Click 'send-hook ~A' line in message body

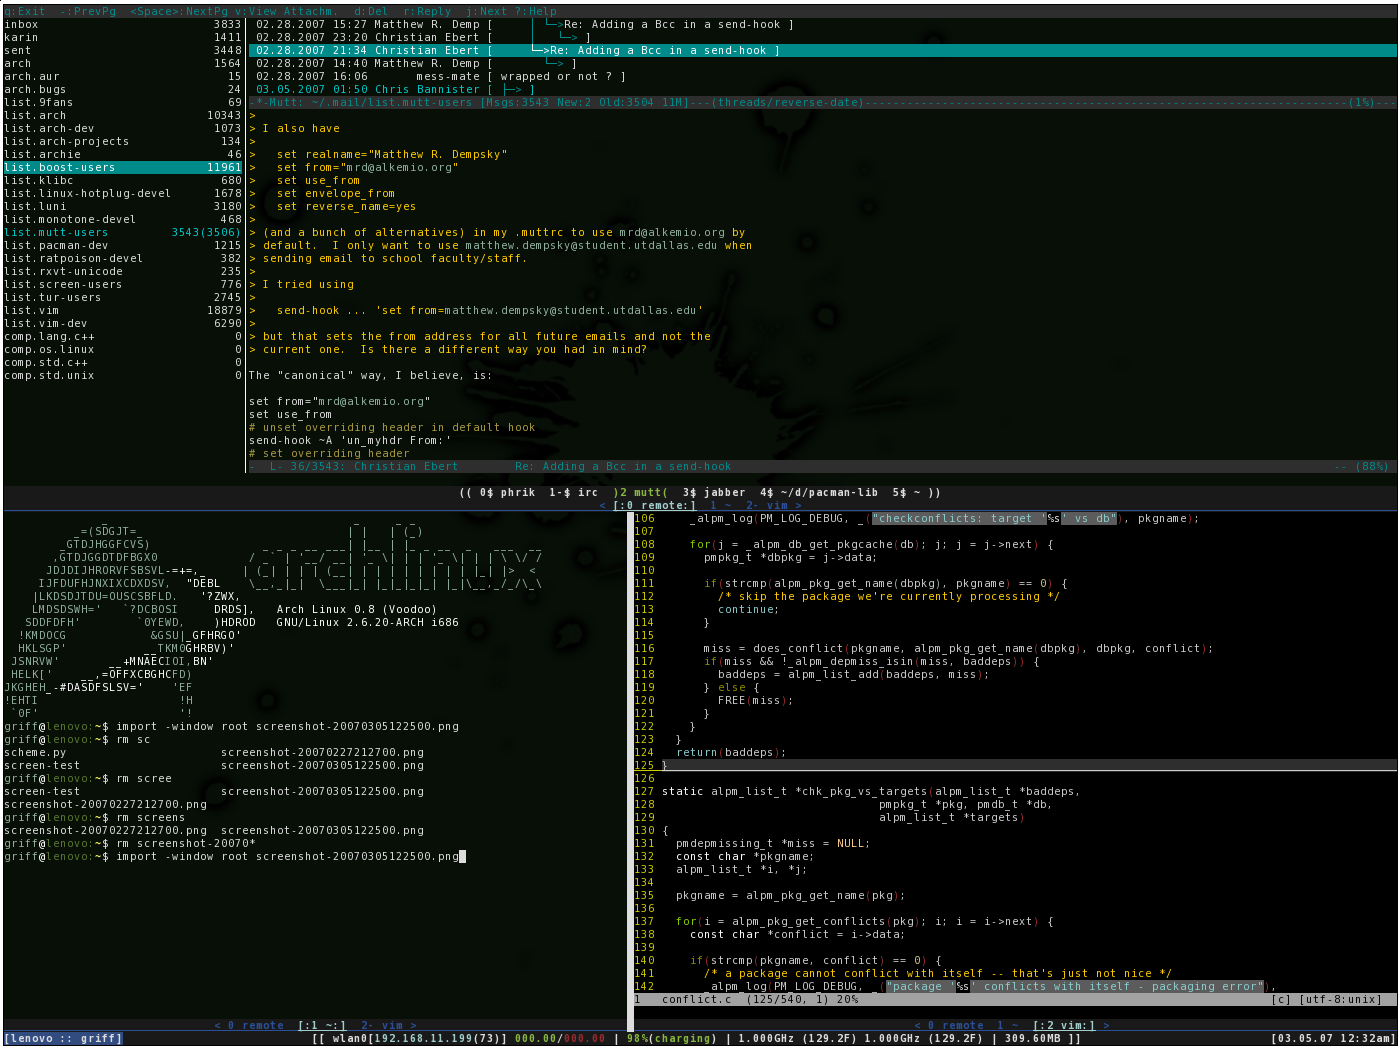coord(350,440)
